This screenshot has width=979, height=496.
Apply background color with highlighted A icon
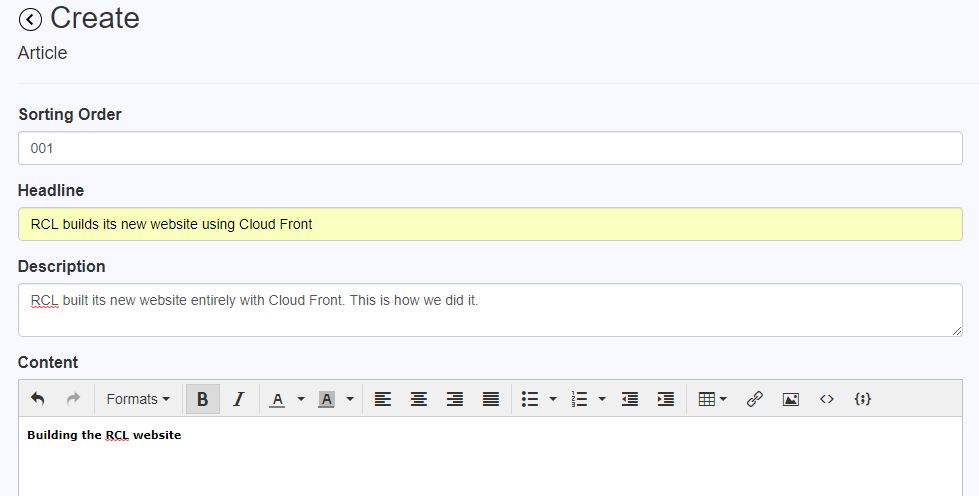pos(327,399)
